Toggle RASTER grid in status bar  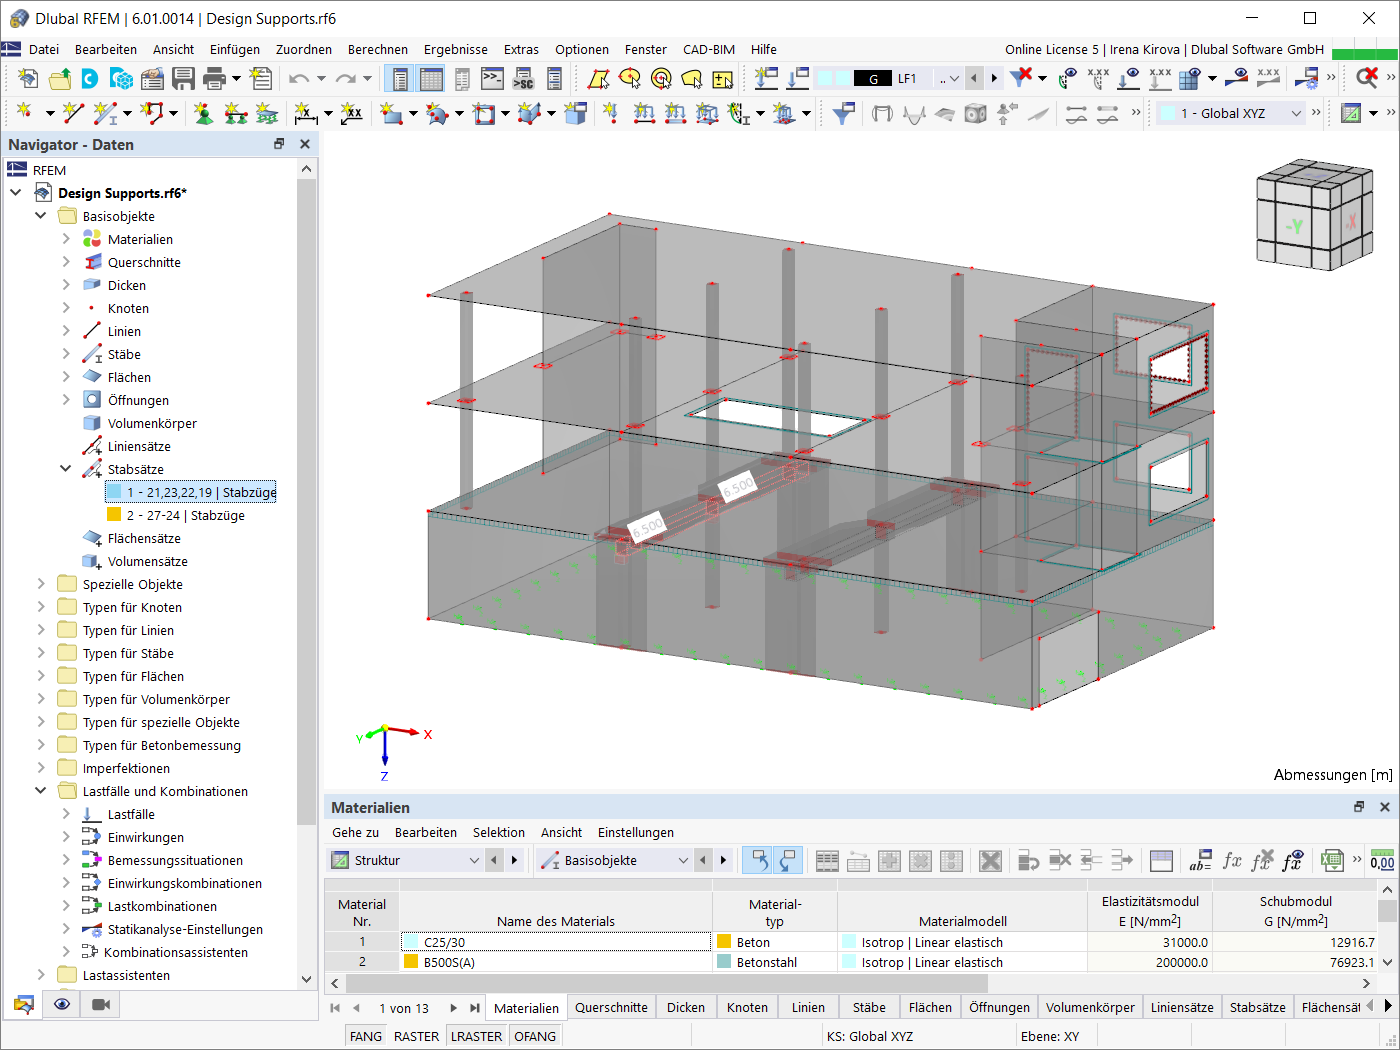[x=416, y=1036]
